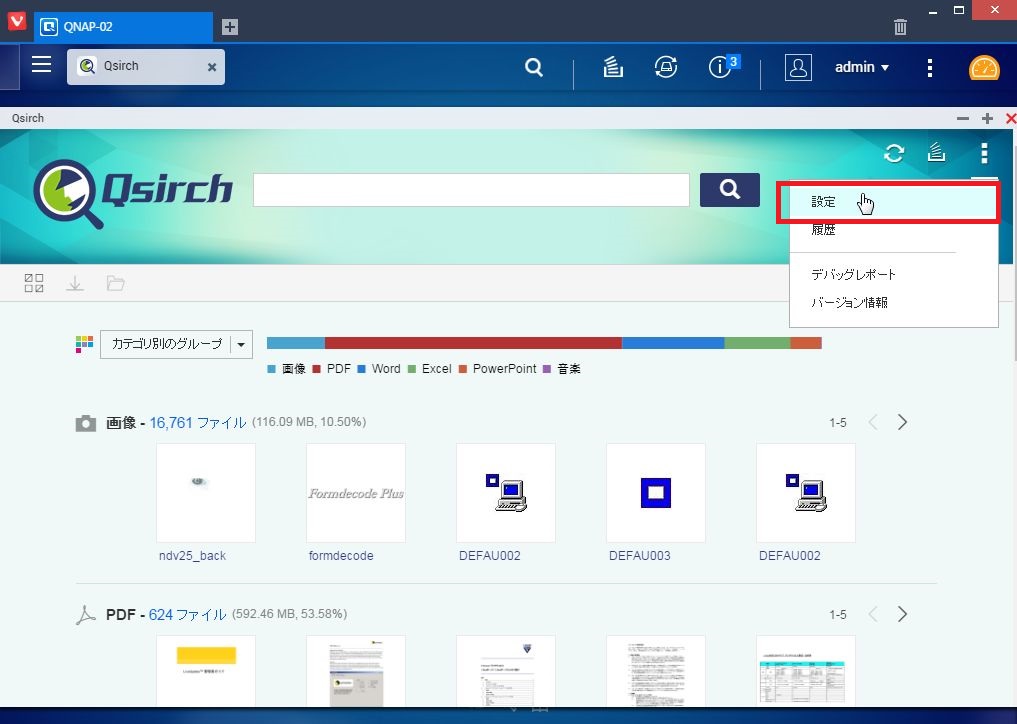Viewport: 1017px width, 724px height.
Task: Click the Qsirch logo
Action: click(133, 193)
